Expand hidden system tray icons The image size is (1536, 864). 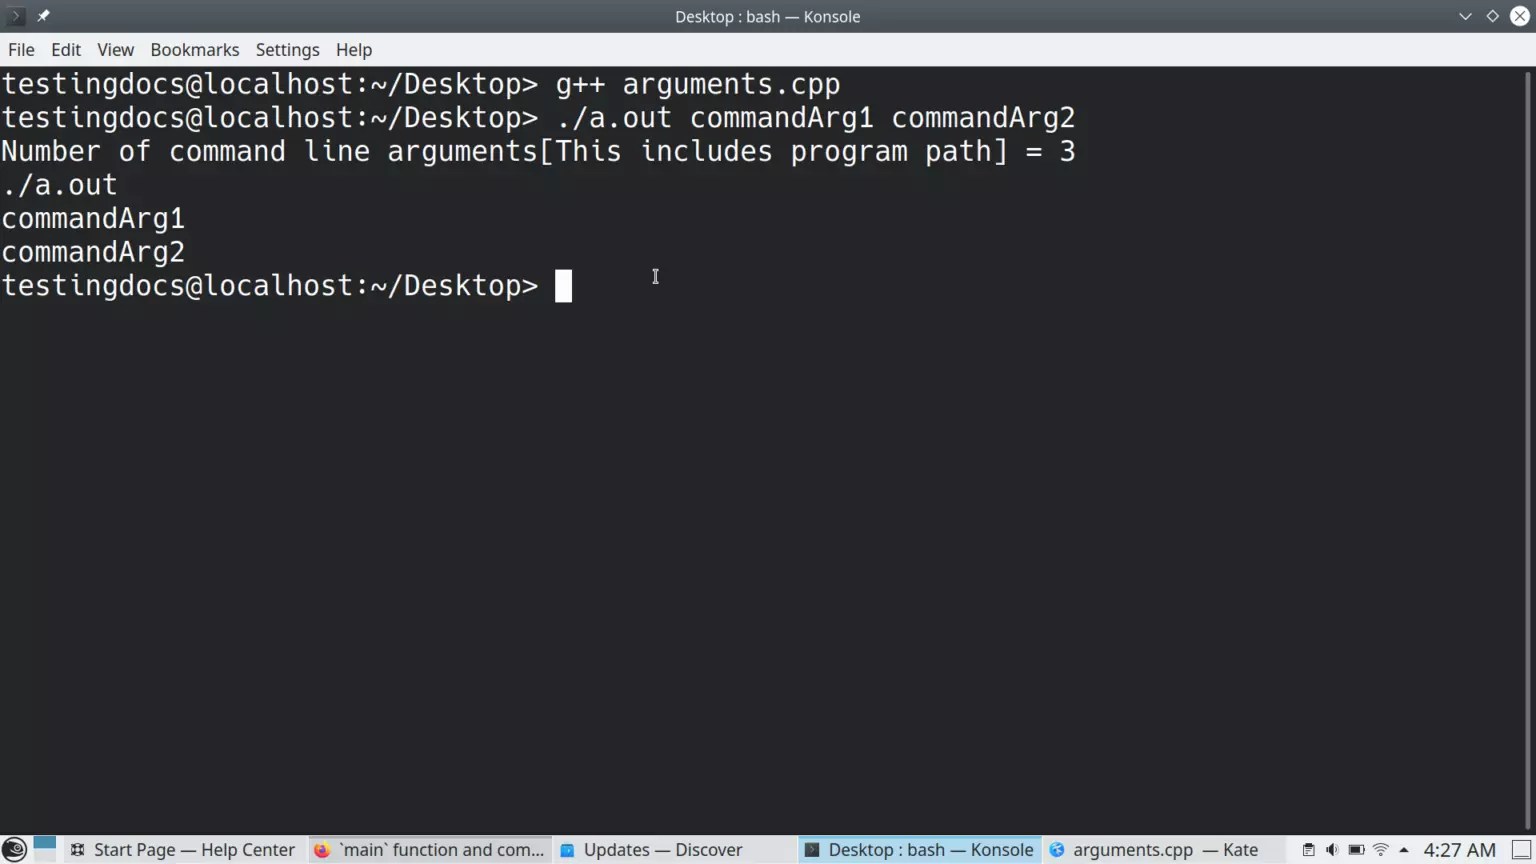click(x=1402, y=849)
